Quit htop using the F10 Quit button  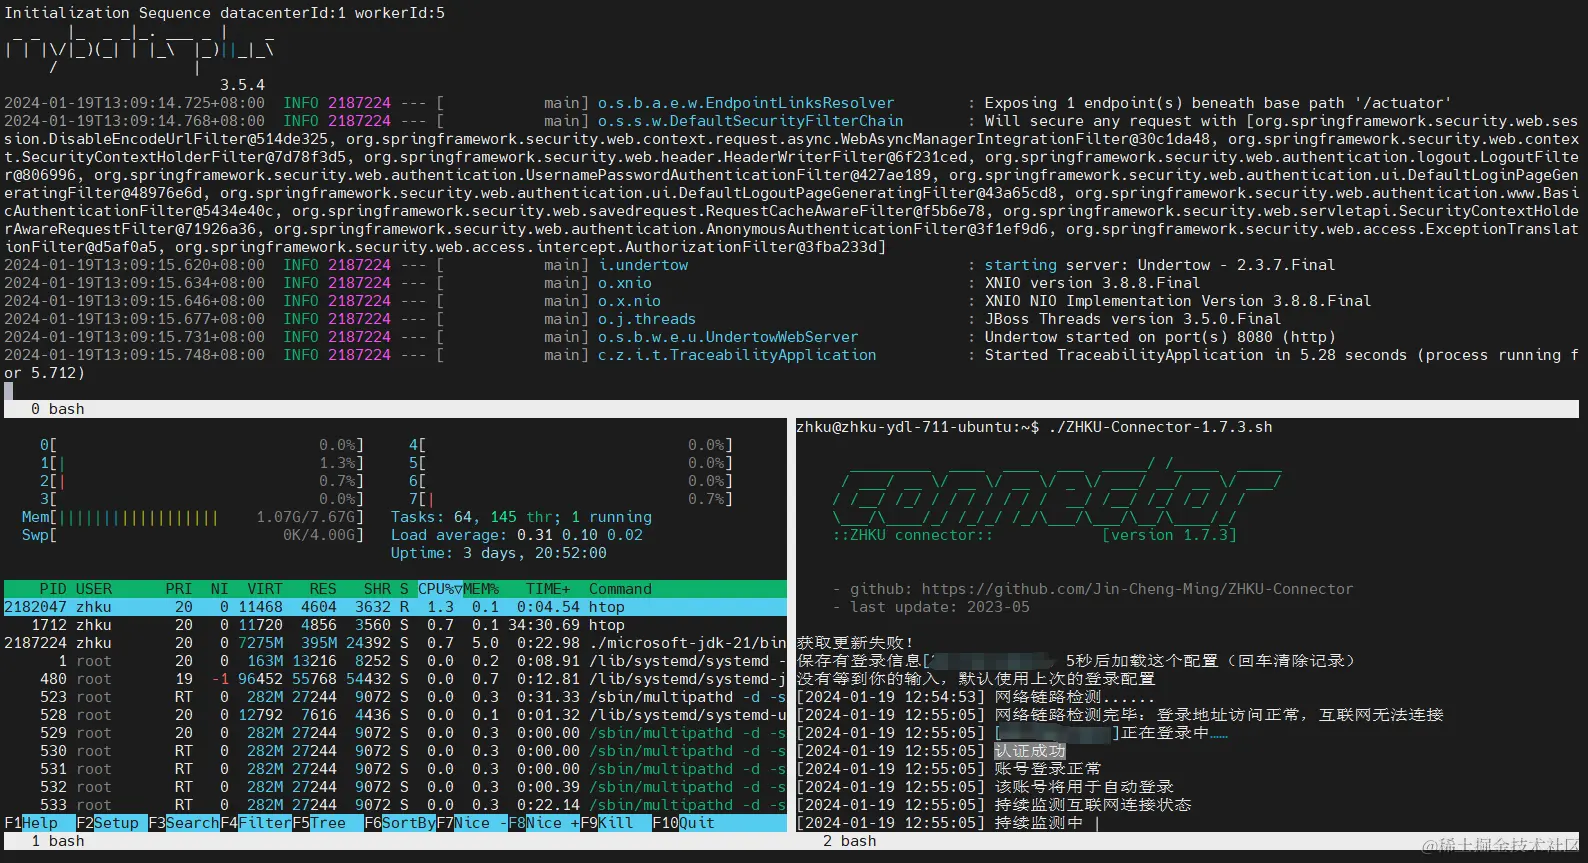[x=683, y=823]
